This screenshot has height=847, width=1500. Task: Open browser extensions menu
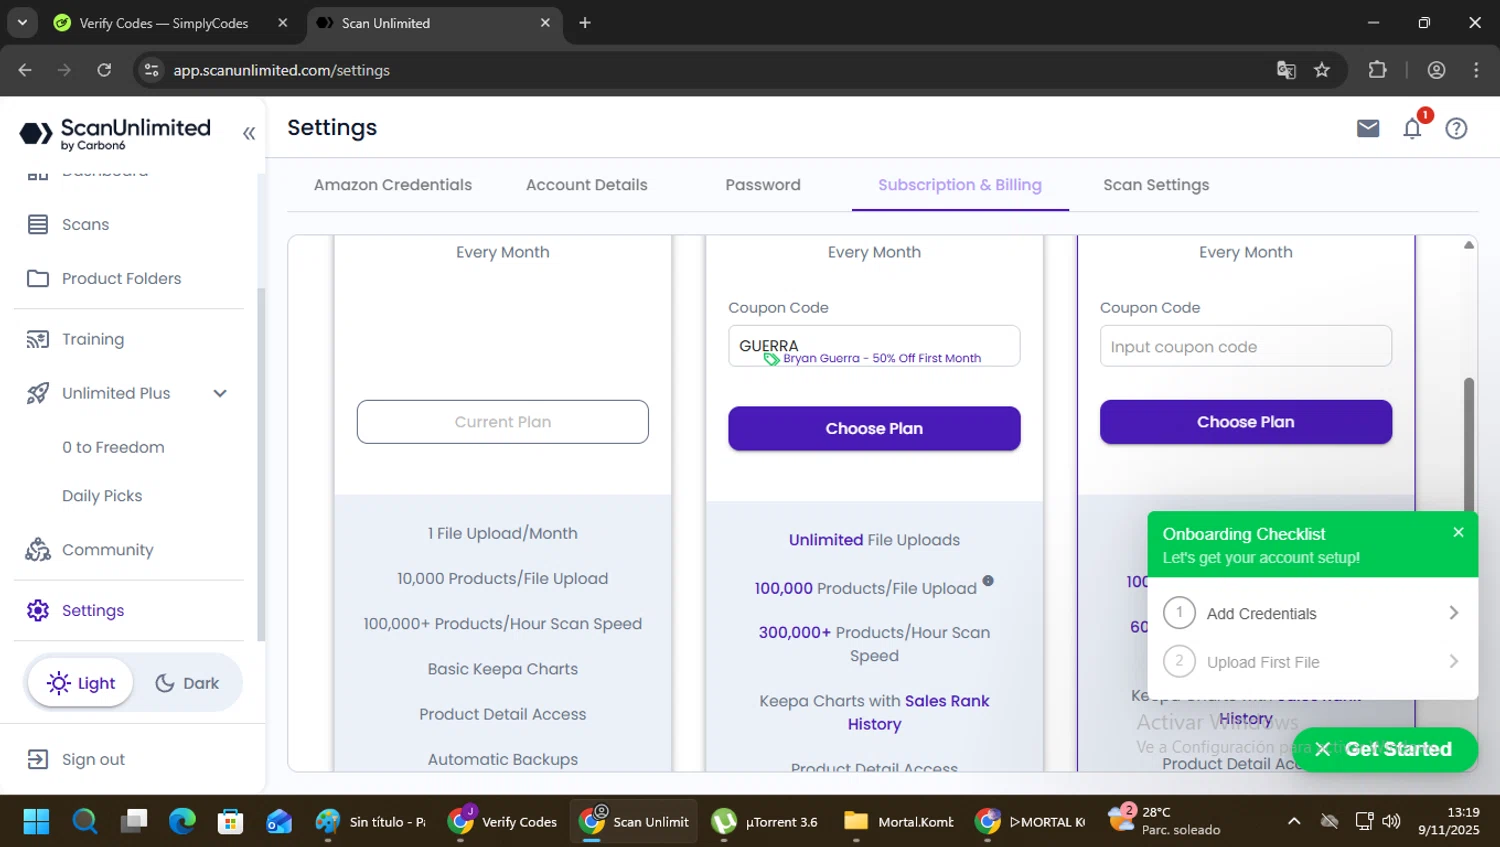[x=1377, y=70]
